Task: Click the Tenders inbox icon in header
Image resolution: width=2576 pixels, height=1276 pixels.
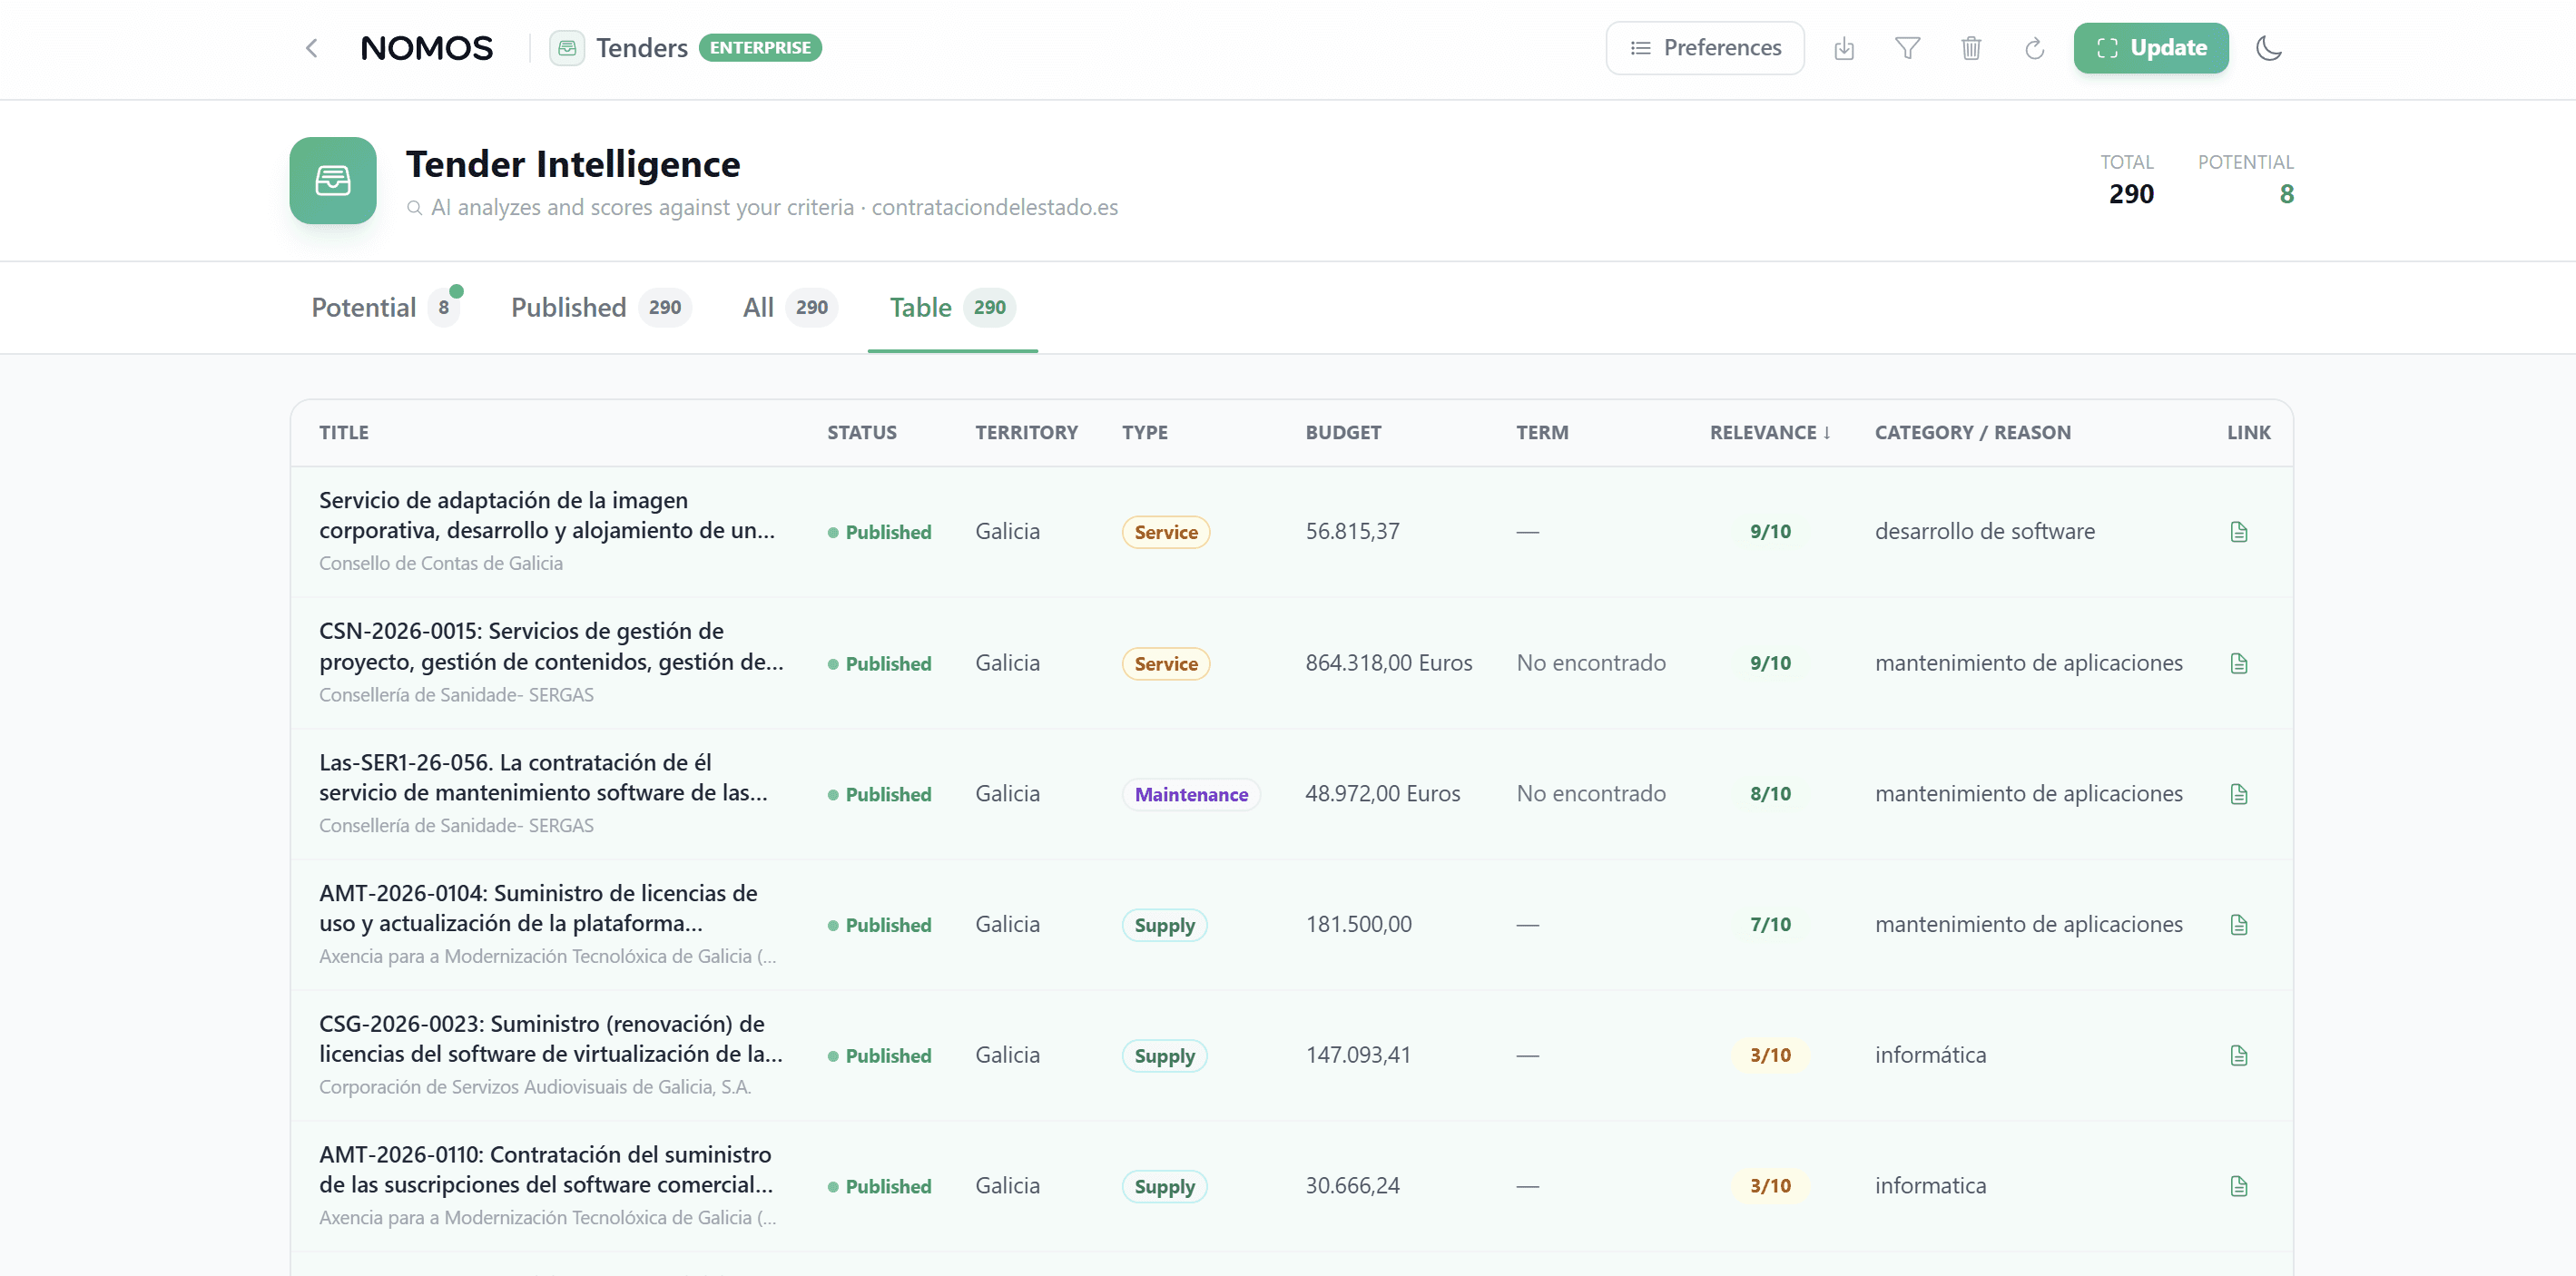Action: (x=567, y=48)
